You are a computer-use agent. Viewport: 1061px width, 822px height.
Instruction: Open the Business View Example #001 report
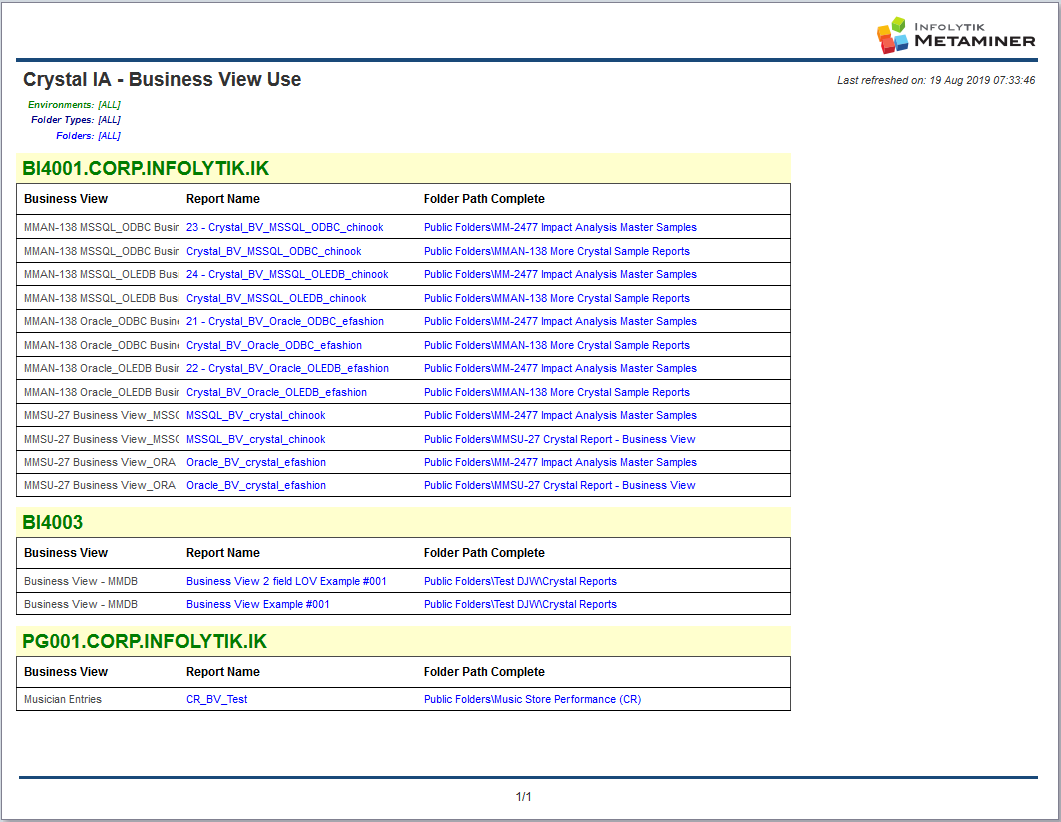258,604
